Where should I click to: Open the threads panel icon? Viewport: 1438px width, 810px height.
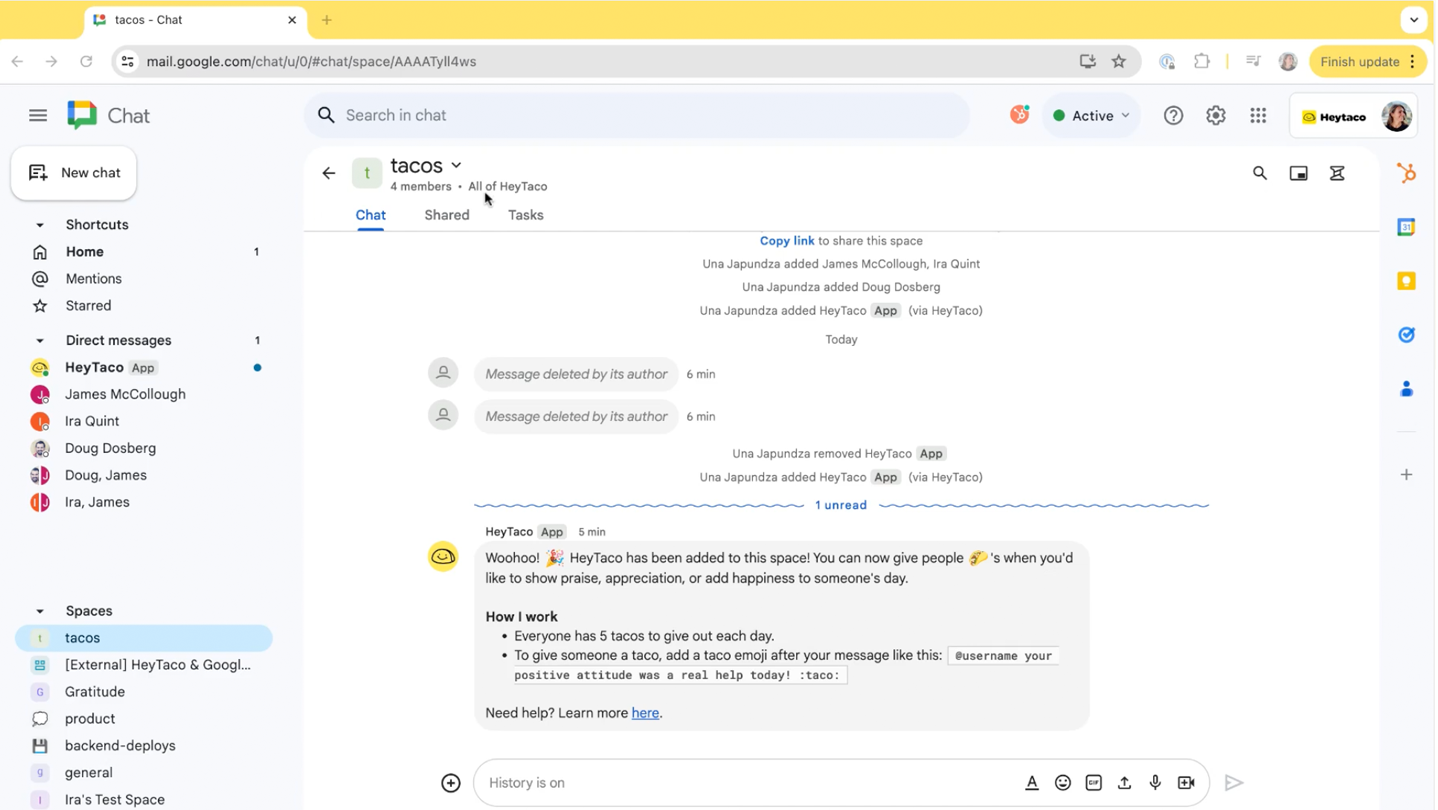[x=1337, y=174]
